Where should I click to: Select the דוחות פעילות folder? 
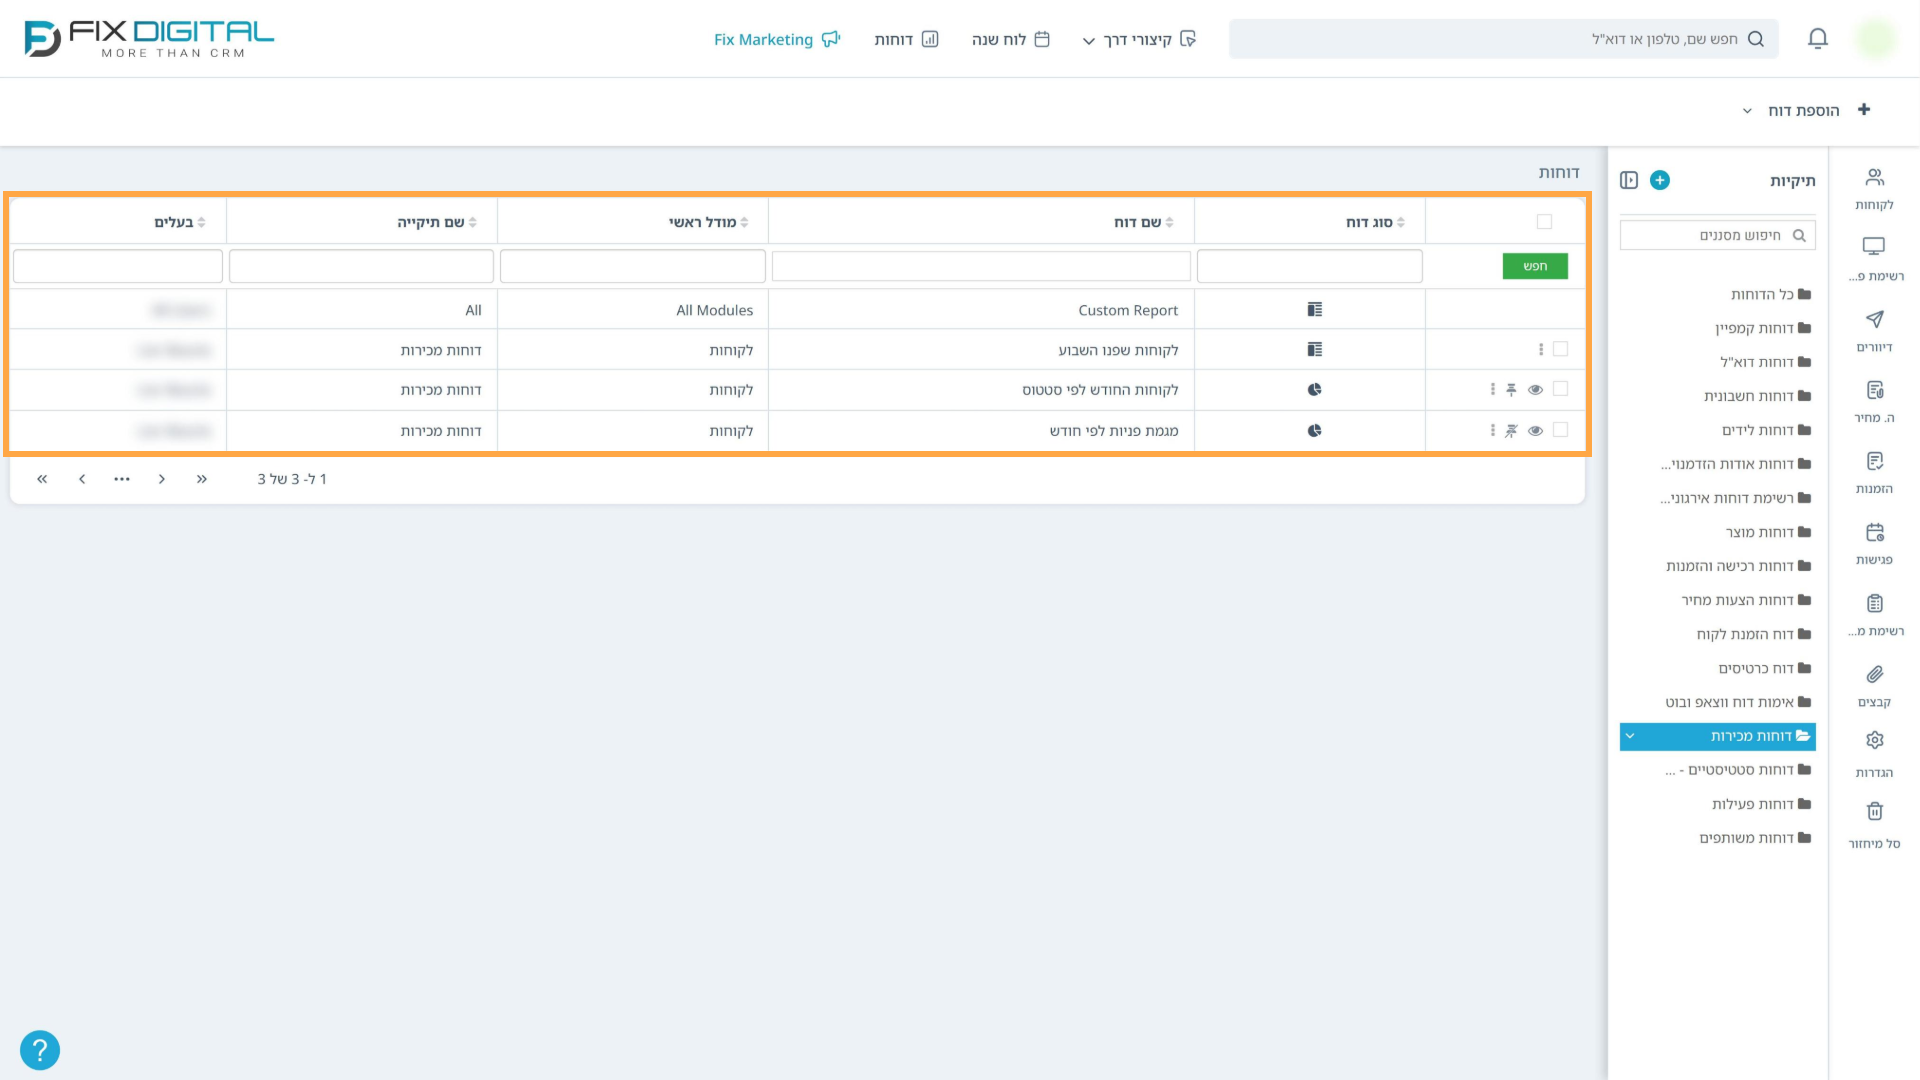coord(1761,804)
